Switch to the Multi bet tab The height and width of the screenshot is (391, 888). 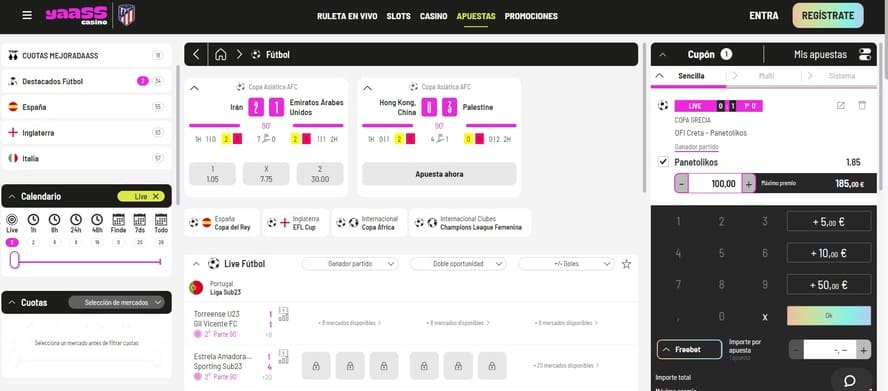click(767, 75)
